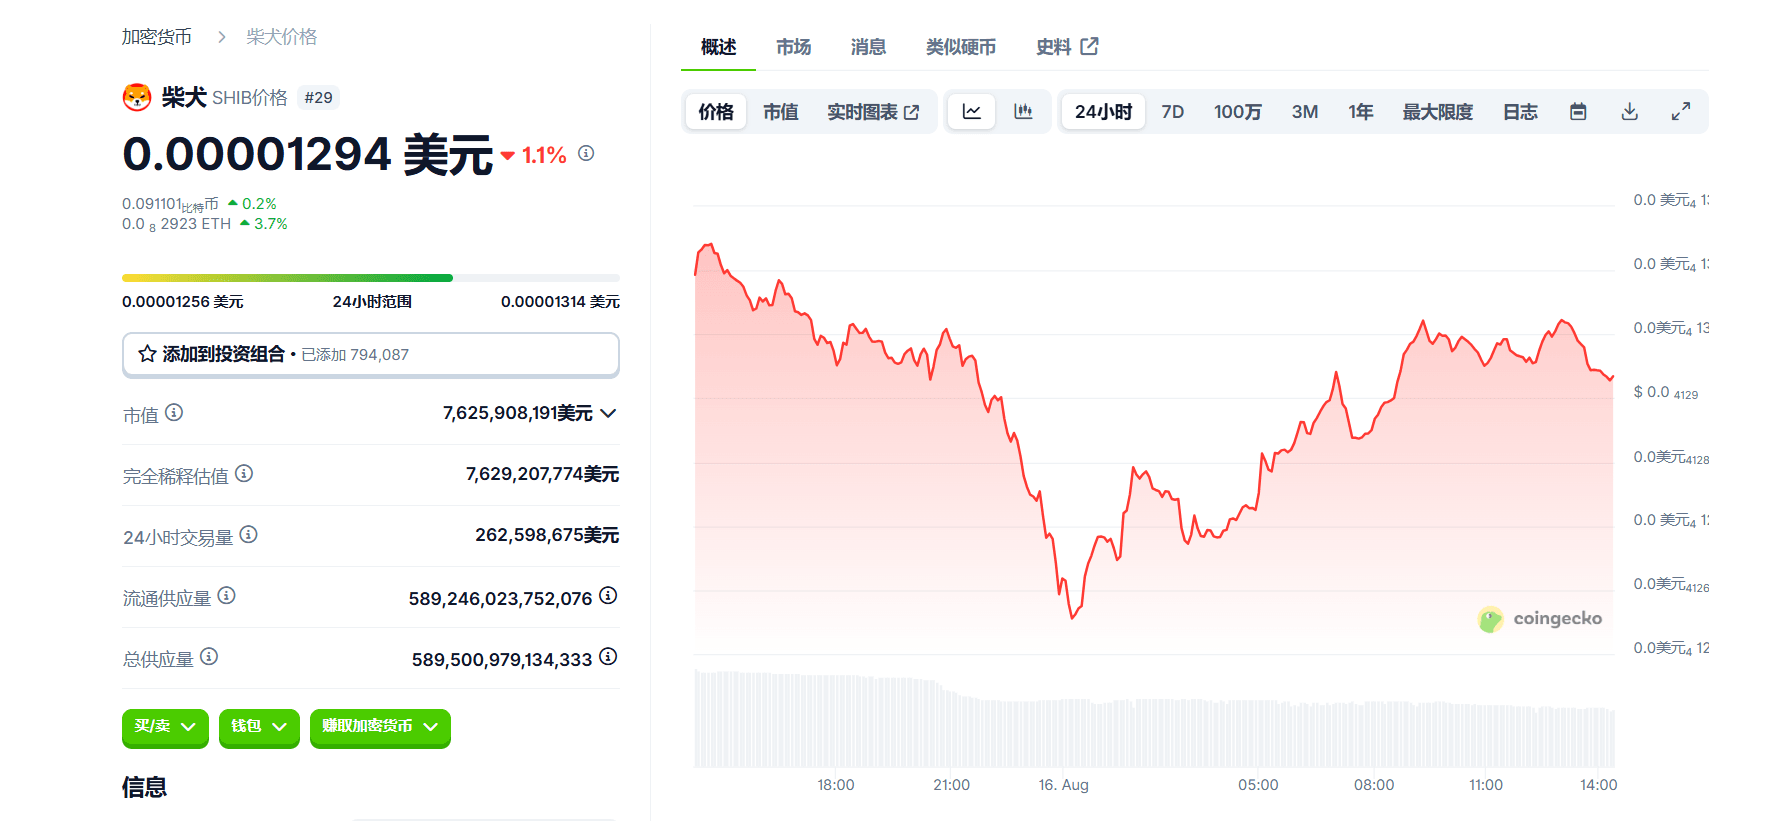
Task: Select the 7D time range
Action: click(1172, 112)
